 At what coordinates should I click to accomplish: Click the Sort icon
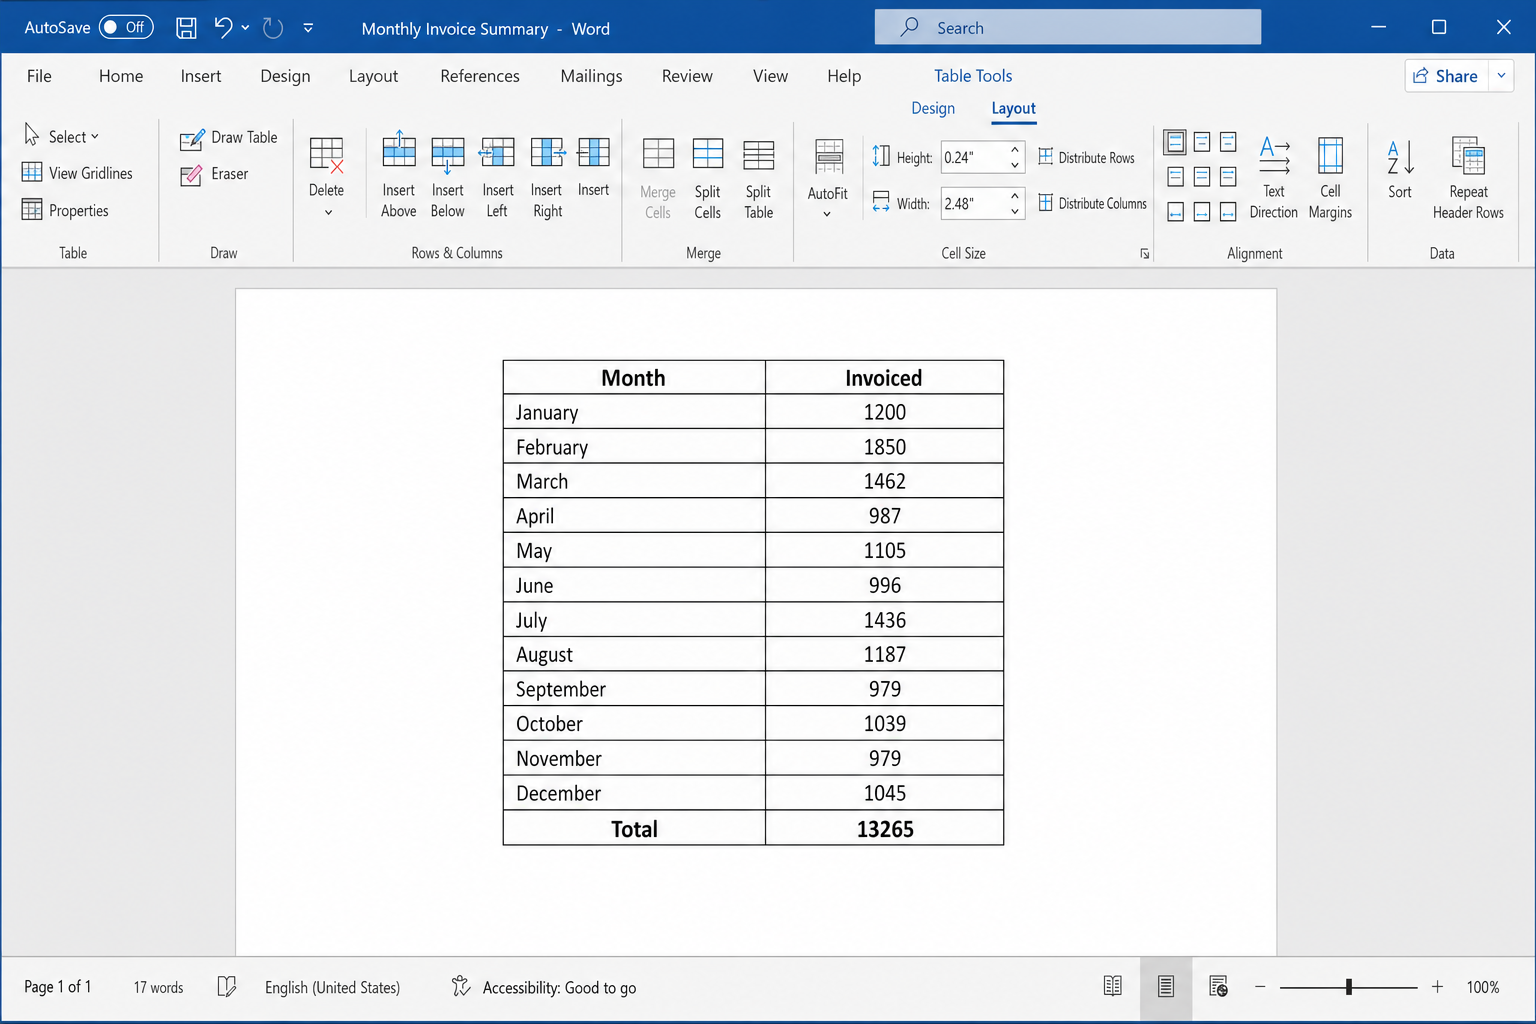(1400, 157)
